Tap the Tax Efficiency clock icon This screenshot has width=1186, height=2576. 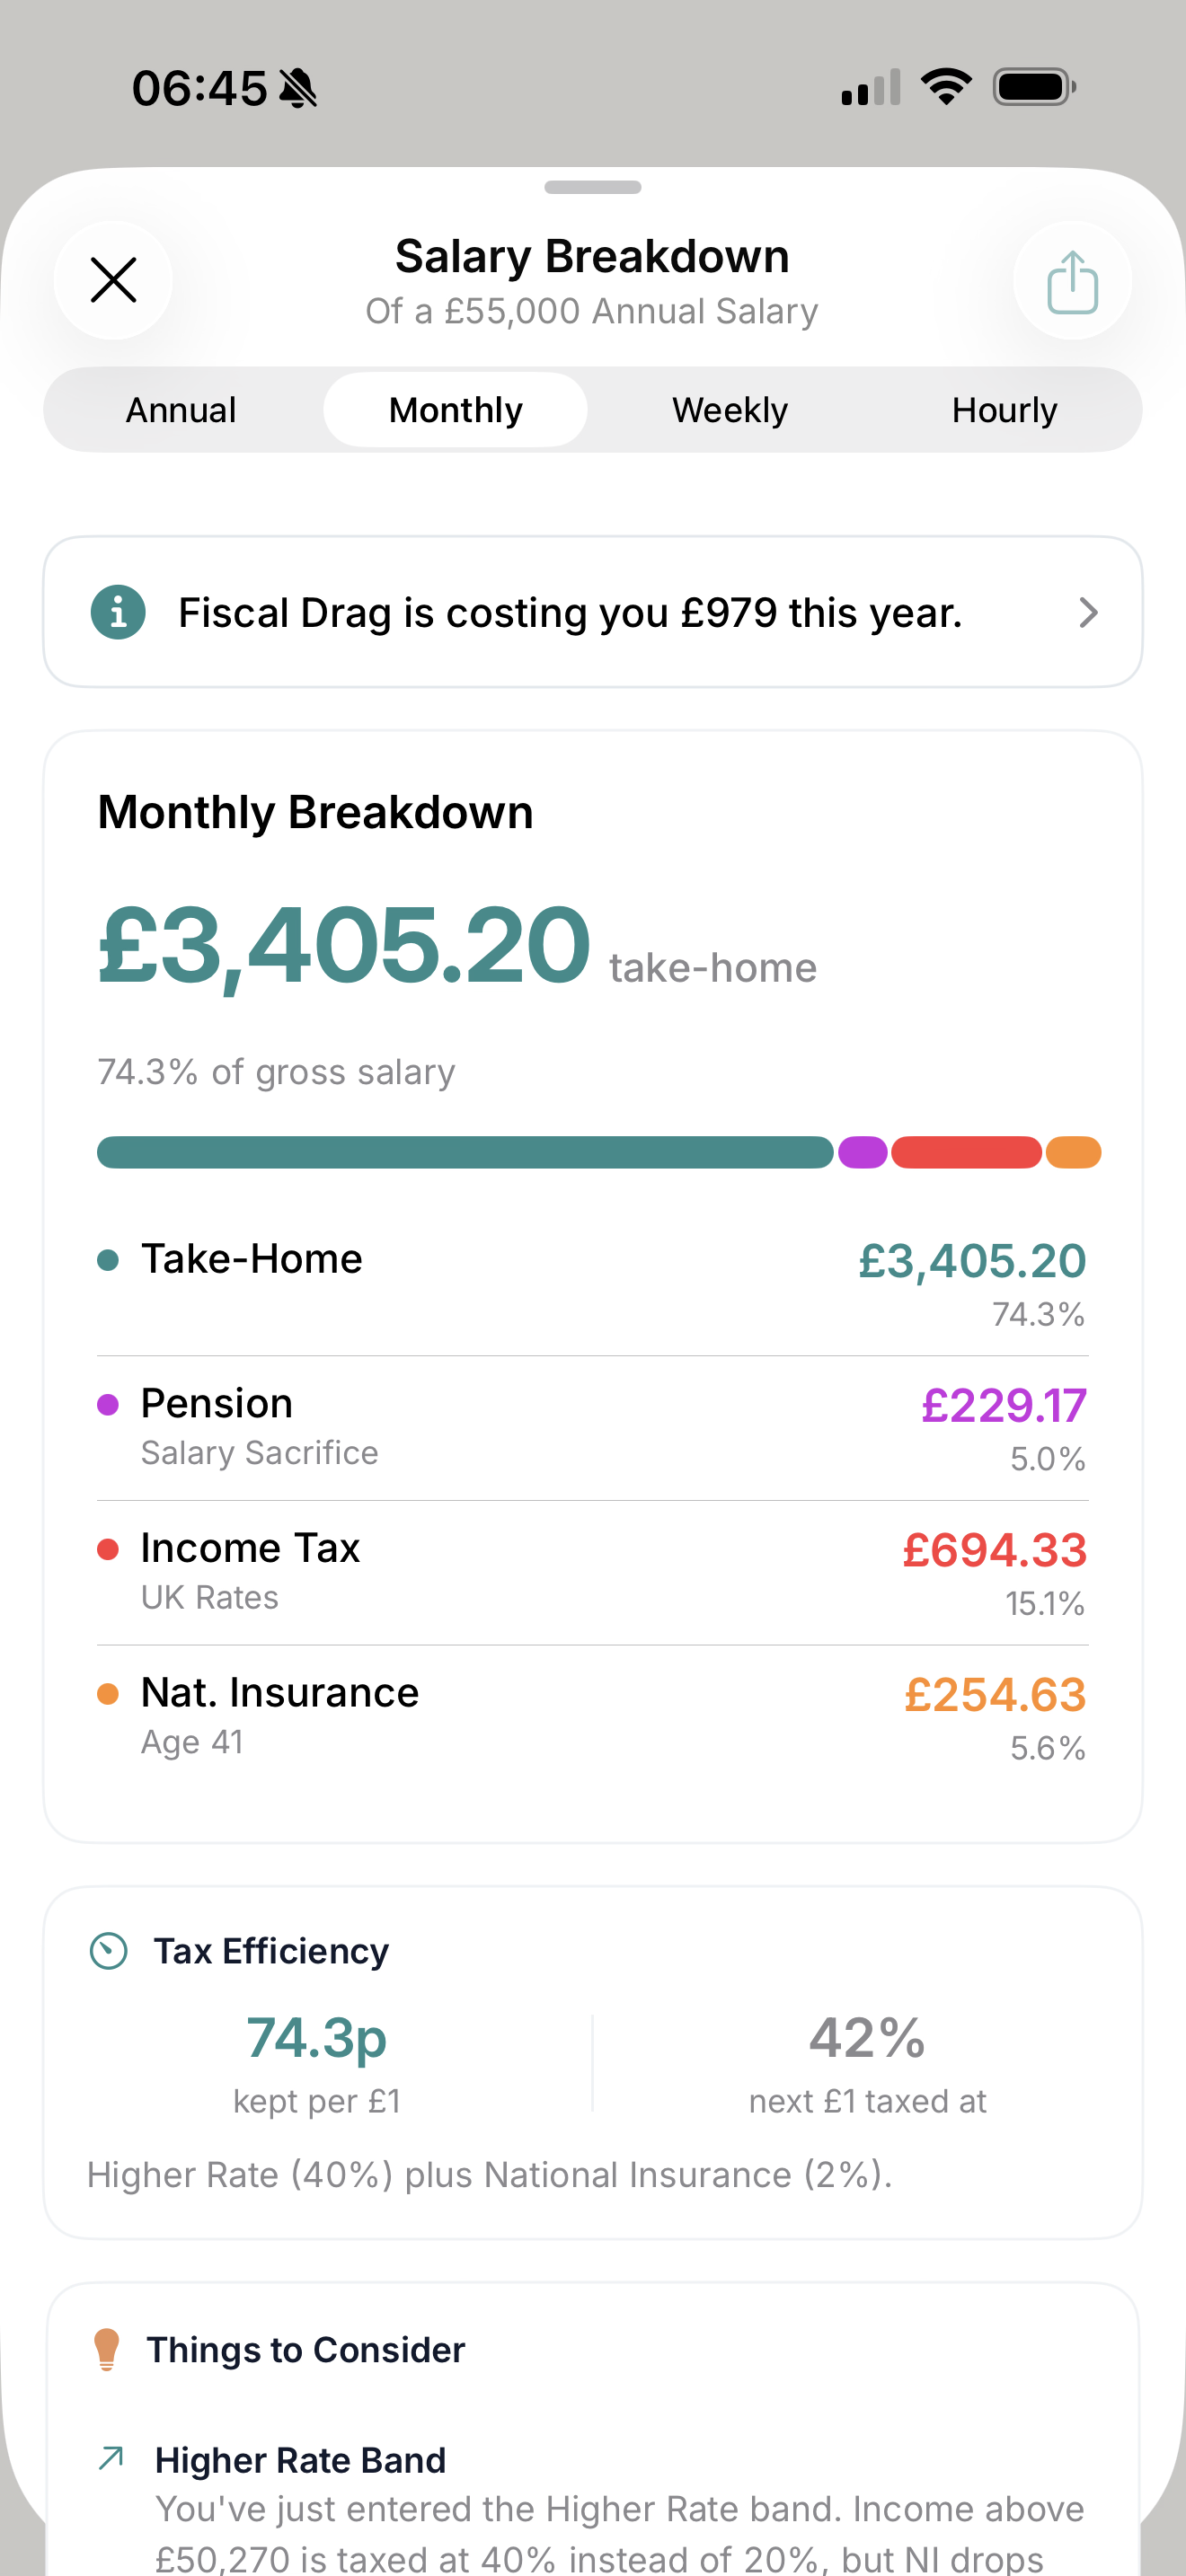[x=108, y=1950]
